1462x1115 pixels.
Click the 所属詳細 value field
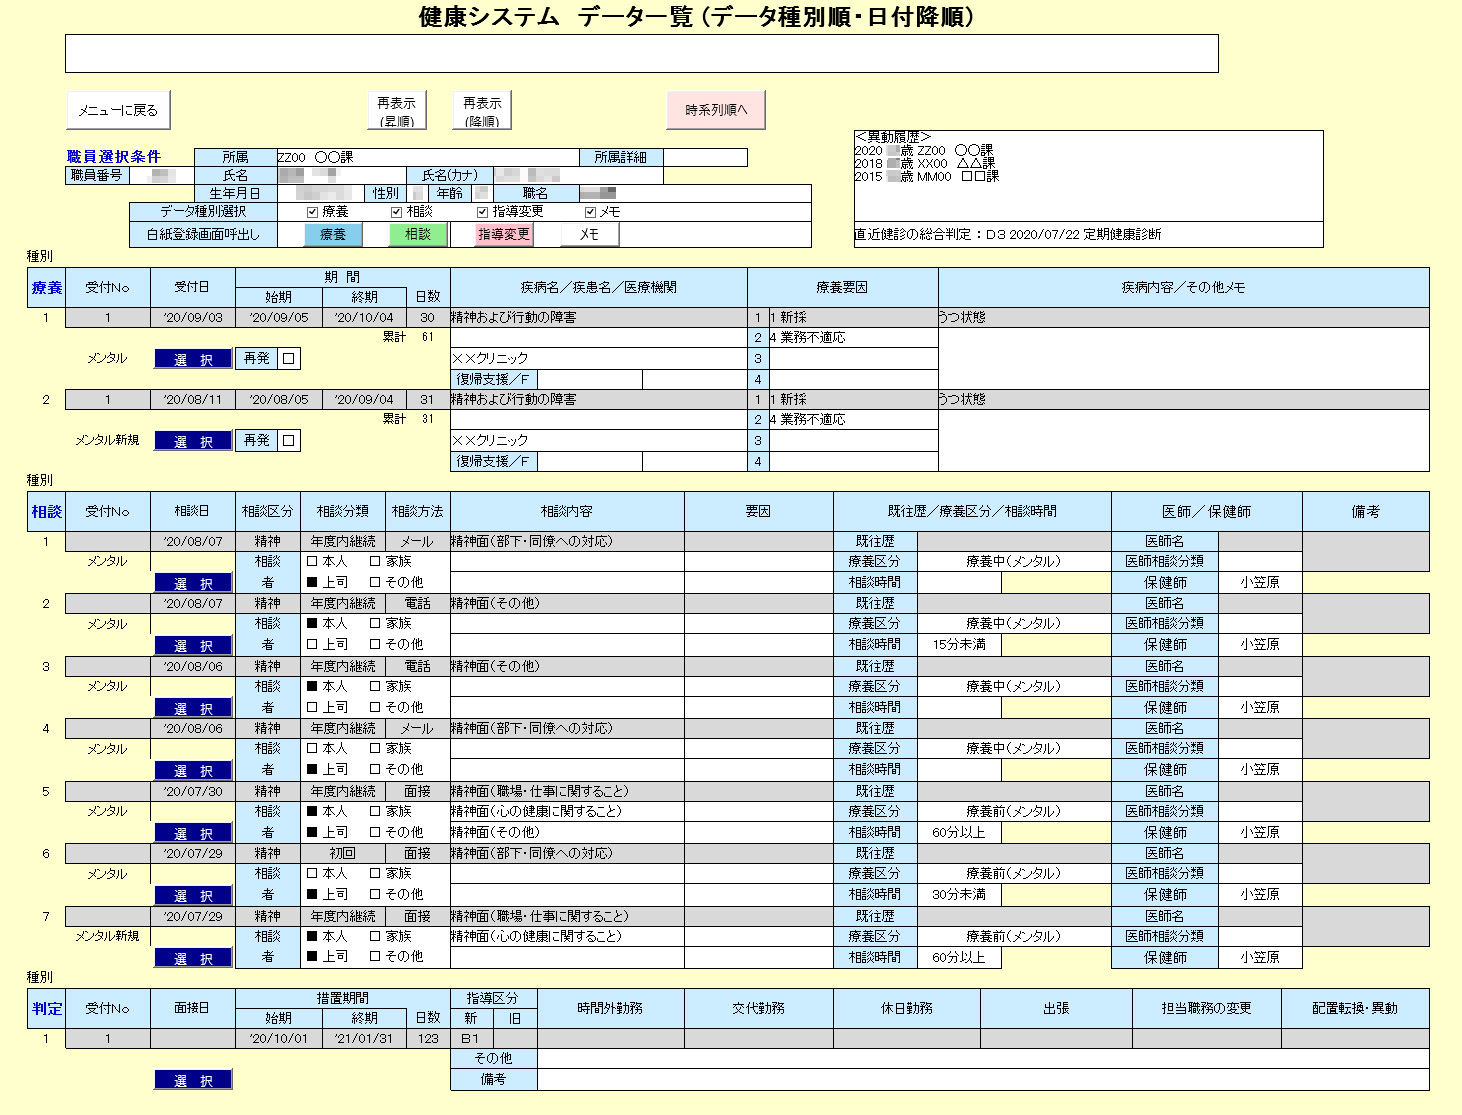705,157
